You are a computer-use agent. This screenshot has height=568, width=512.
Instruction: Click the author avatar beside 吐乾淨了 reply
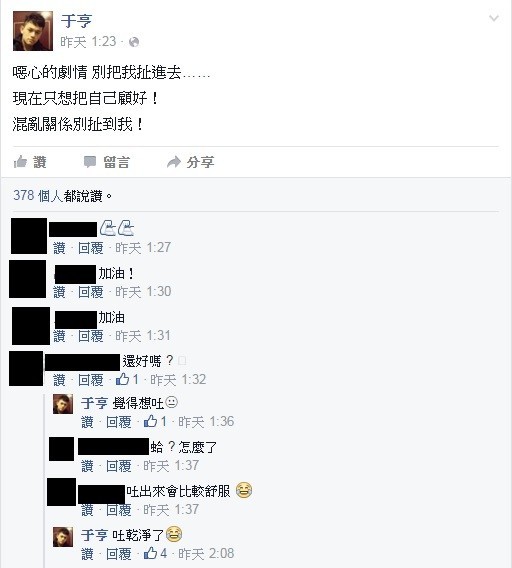[63, 537]
